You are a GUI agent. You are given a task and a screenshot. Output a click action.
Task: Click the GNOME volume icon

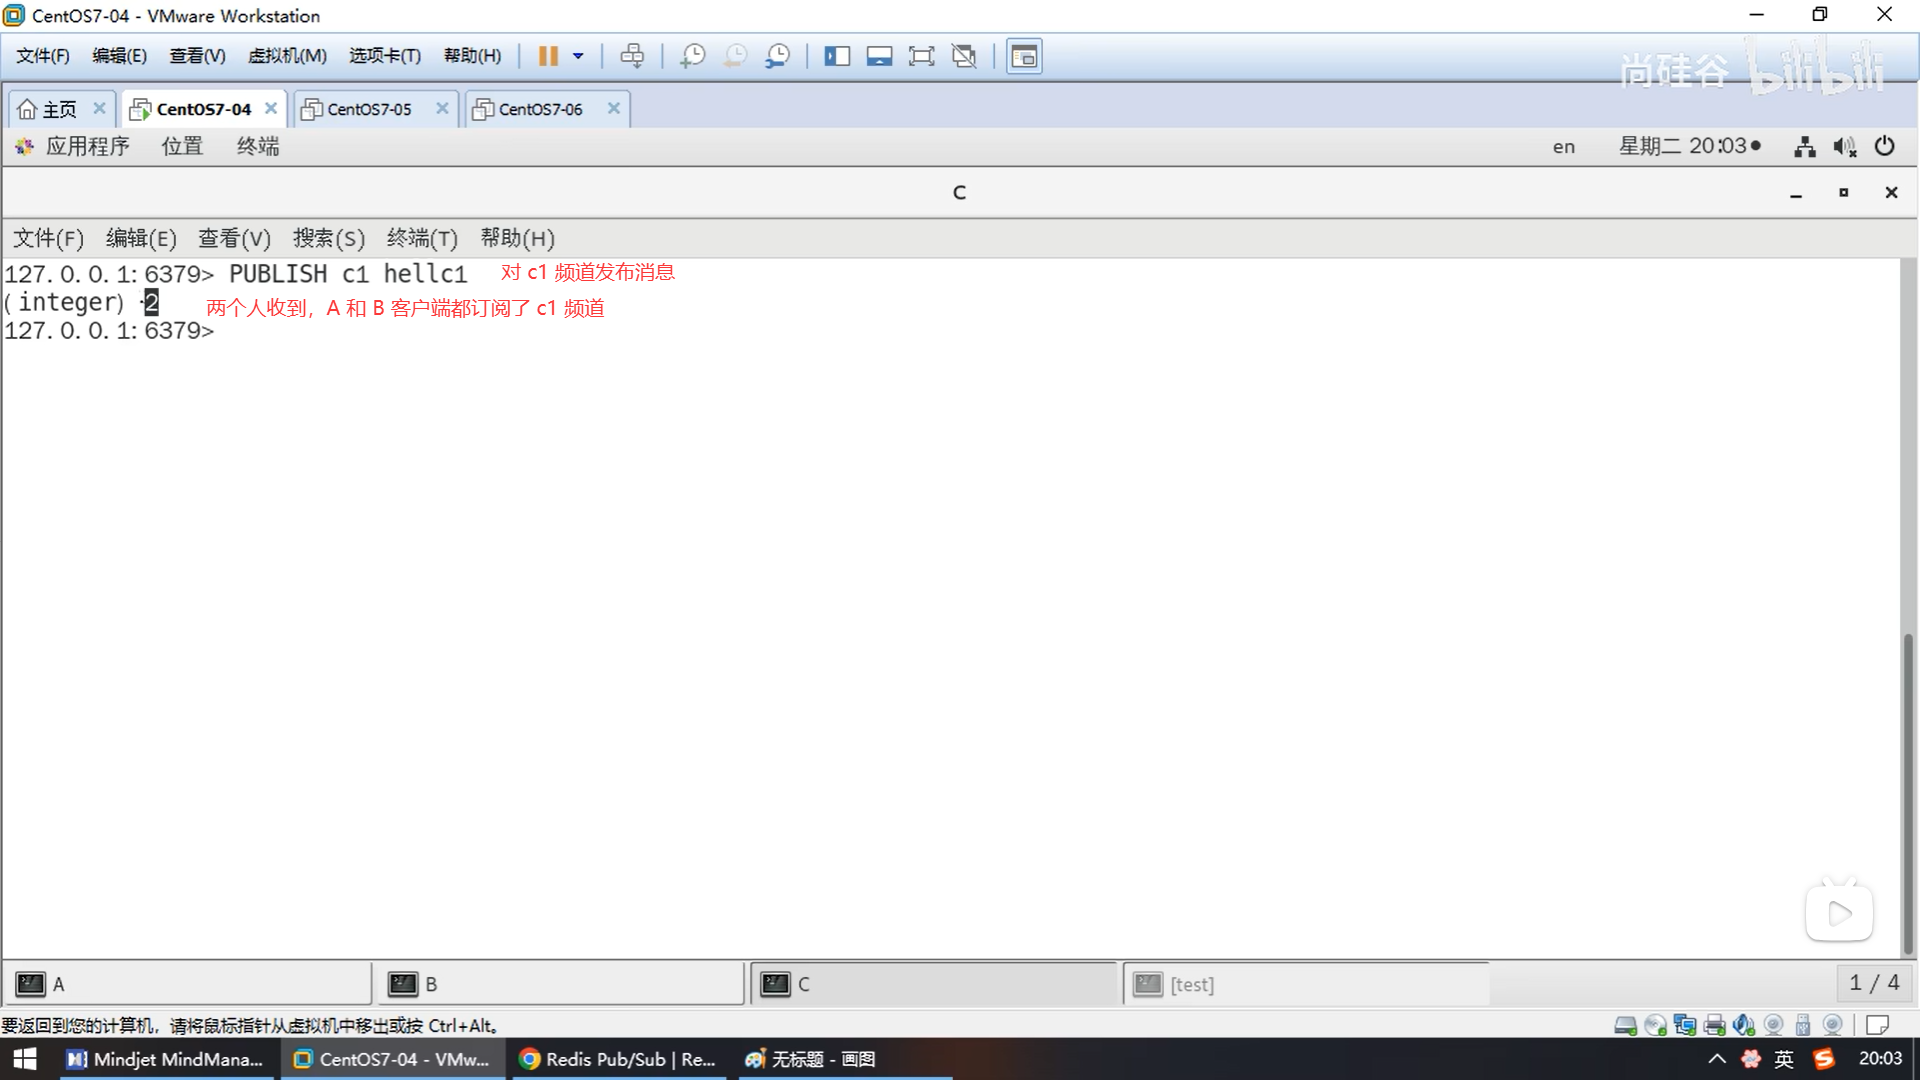tap(1844, 147)
